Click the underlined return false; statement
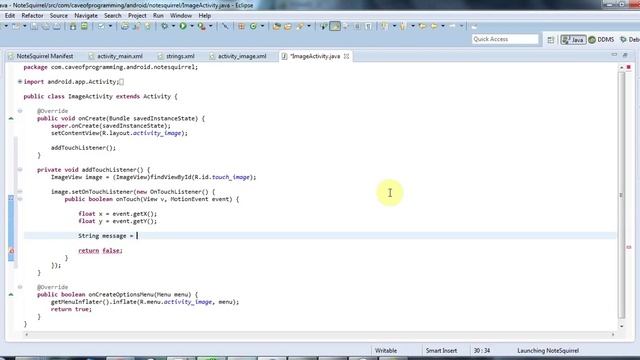Viewport: 640px width, 360px height. 100,251
